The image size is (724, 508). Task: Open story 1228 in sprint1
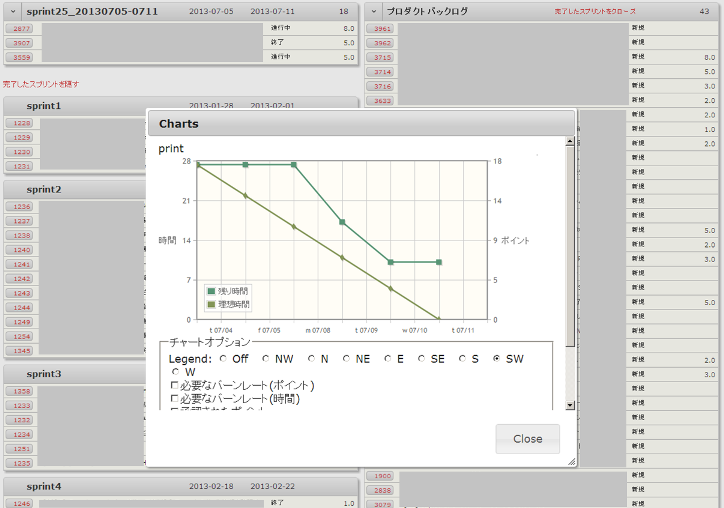(21, 123)
